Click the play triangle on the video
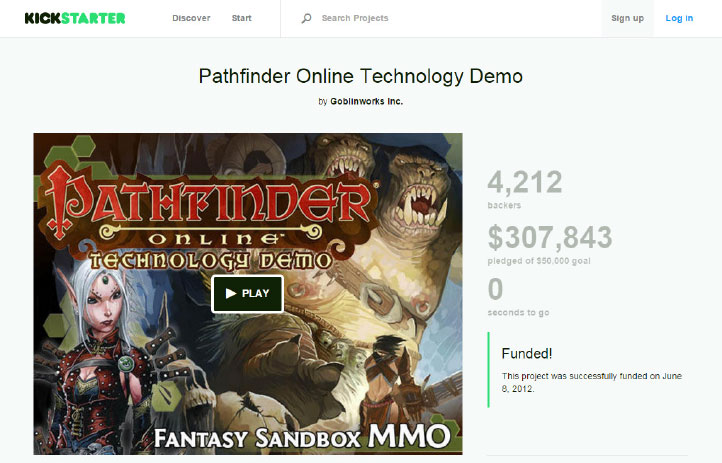This screenshot has height=463, width=722. 231,293
